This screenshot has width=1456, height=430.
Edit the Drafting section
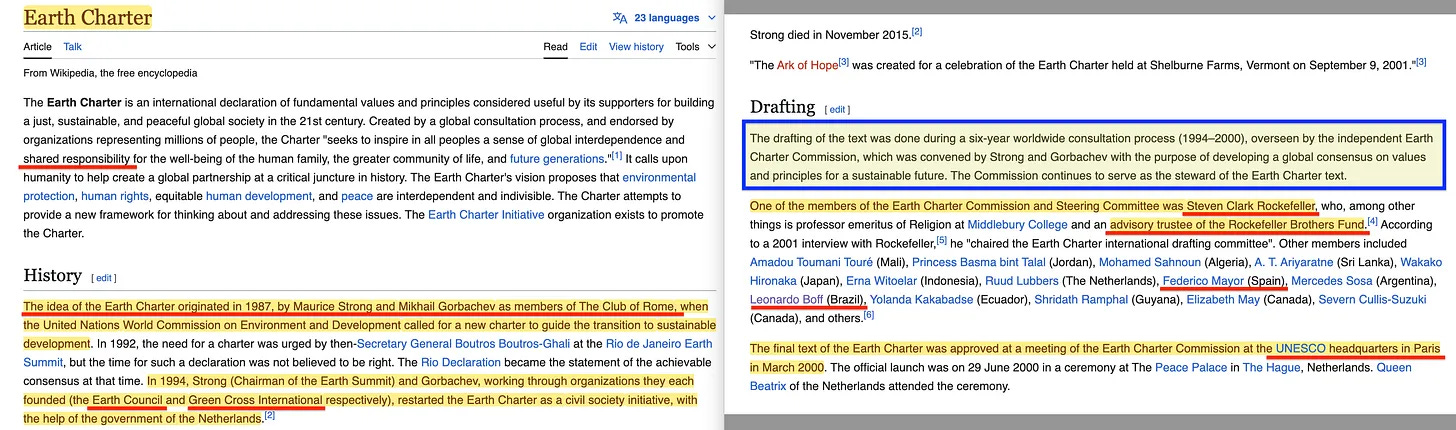coord(837,109)
